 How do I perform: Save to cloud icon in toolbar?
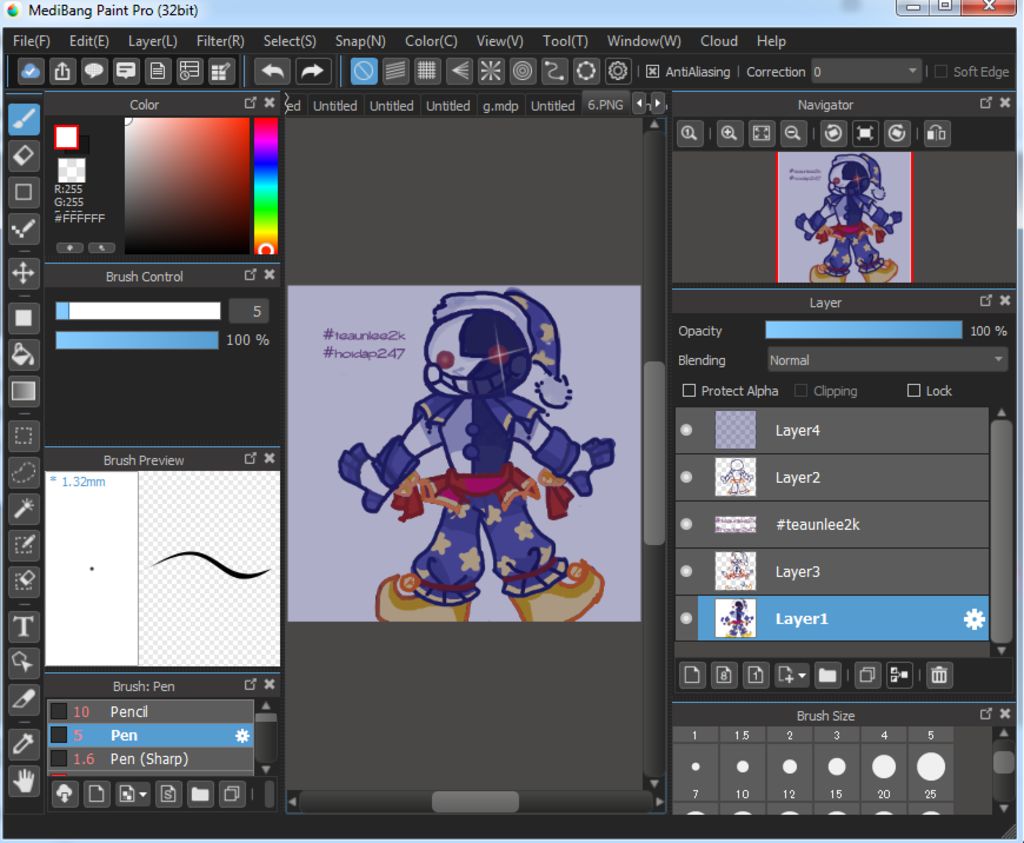tap(30, 71)
